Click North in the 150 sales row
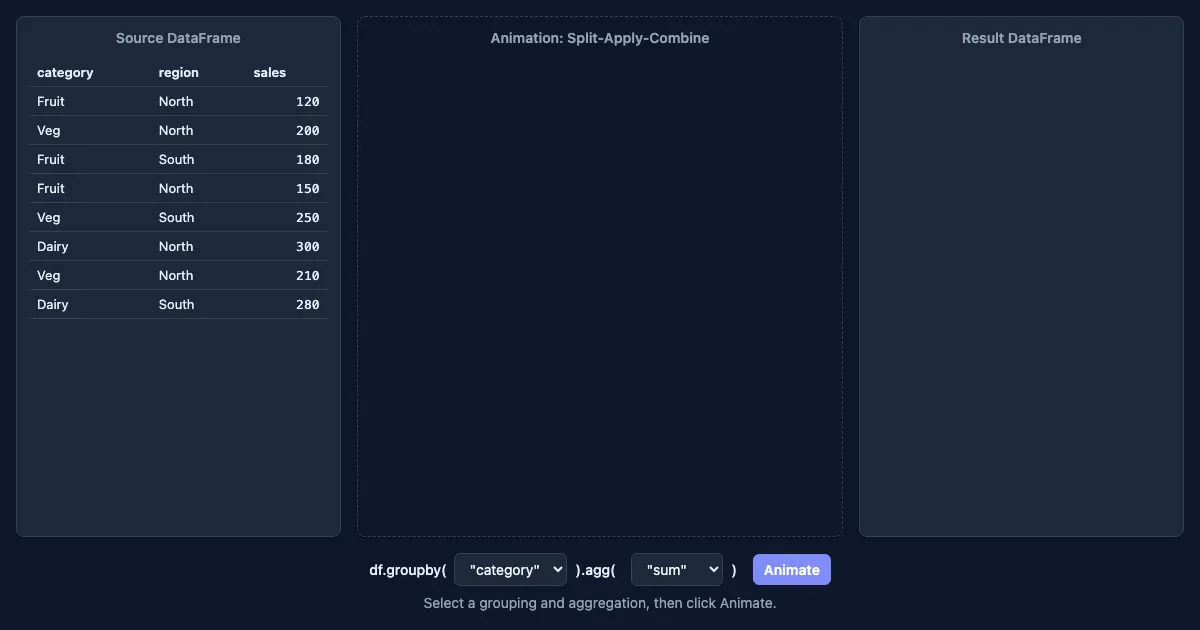The width and height of the screenshot is (1200, 630). pyautogui.click(x=176, y=189)
